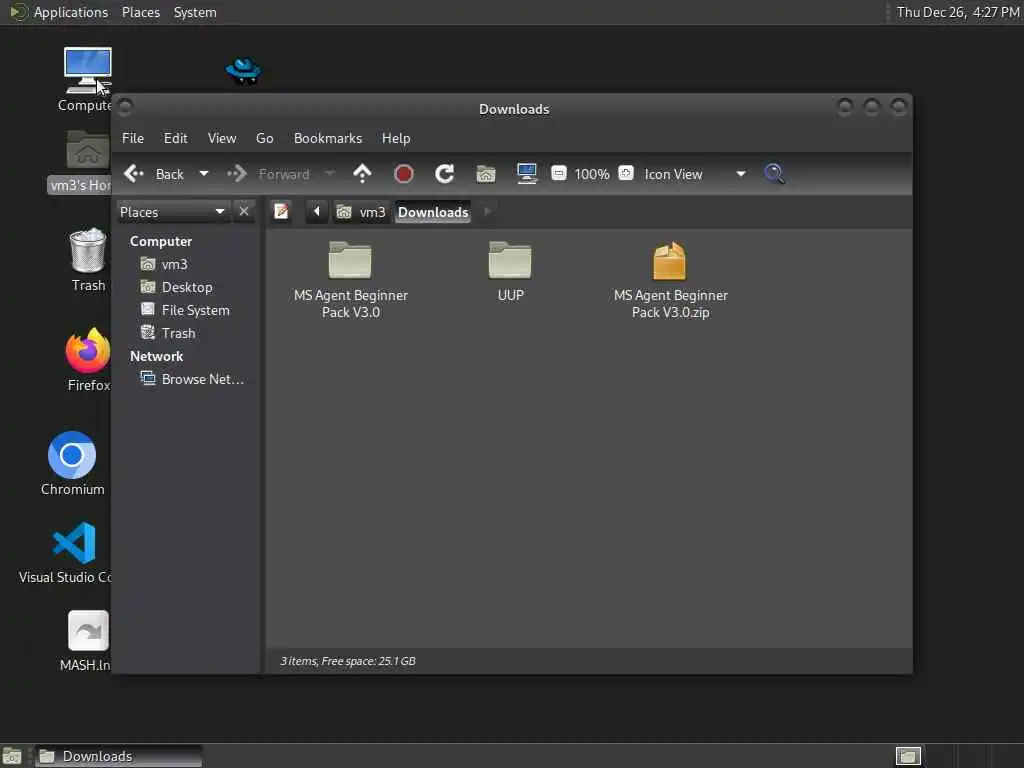Select the MS Agent Beginner Pack V3.0 folder
The width and height of the screenshot is (1024, 768).
[x=351, y=280]
